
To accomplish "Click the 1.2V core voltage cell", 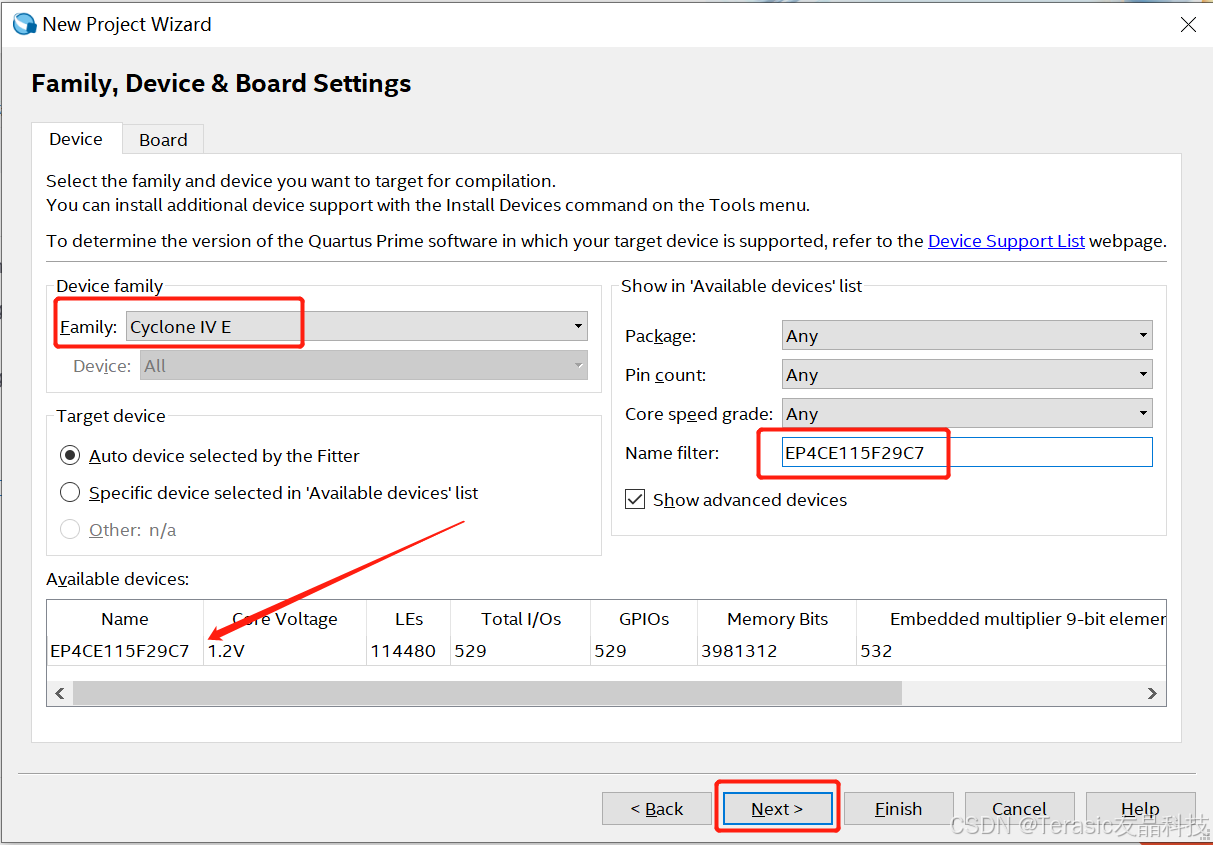I will click(285, 651).
